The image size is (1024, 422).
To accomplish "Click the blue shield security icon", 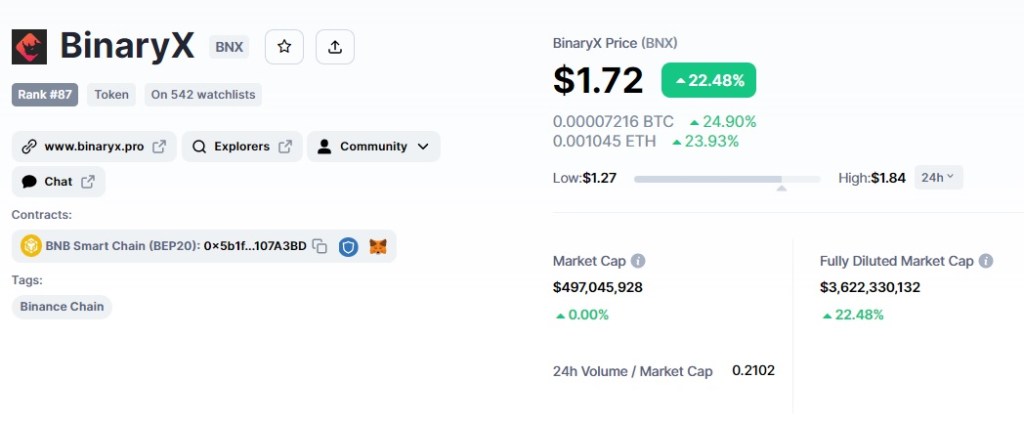I will (348, 246).
